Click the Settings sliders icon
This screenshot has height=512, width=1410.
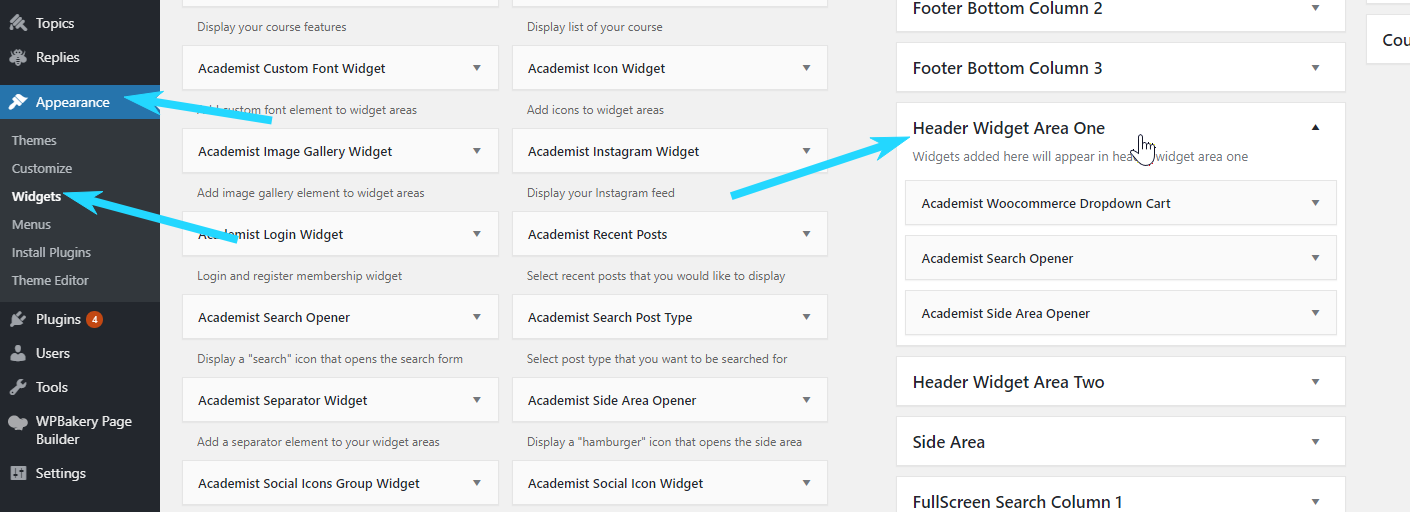pyautogui.click(x=18, y=473)
